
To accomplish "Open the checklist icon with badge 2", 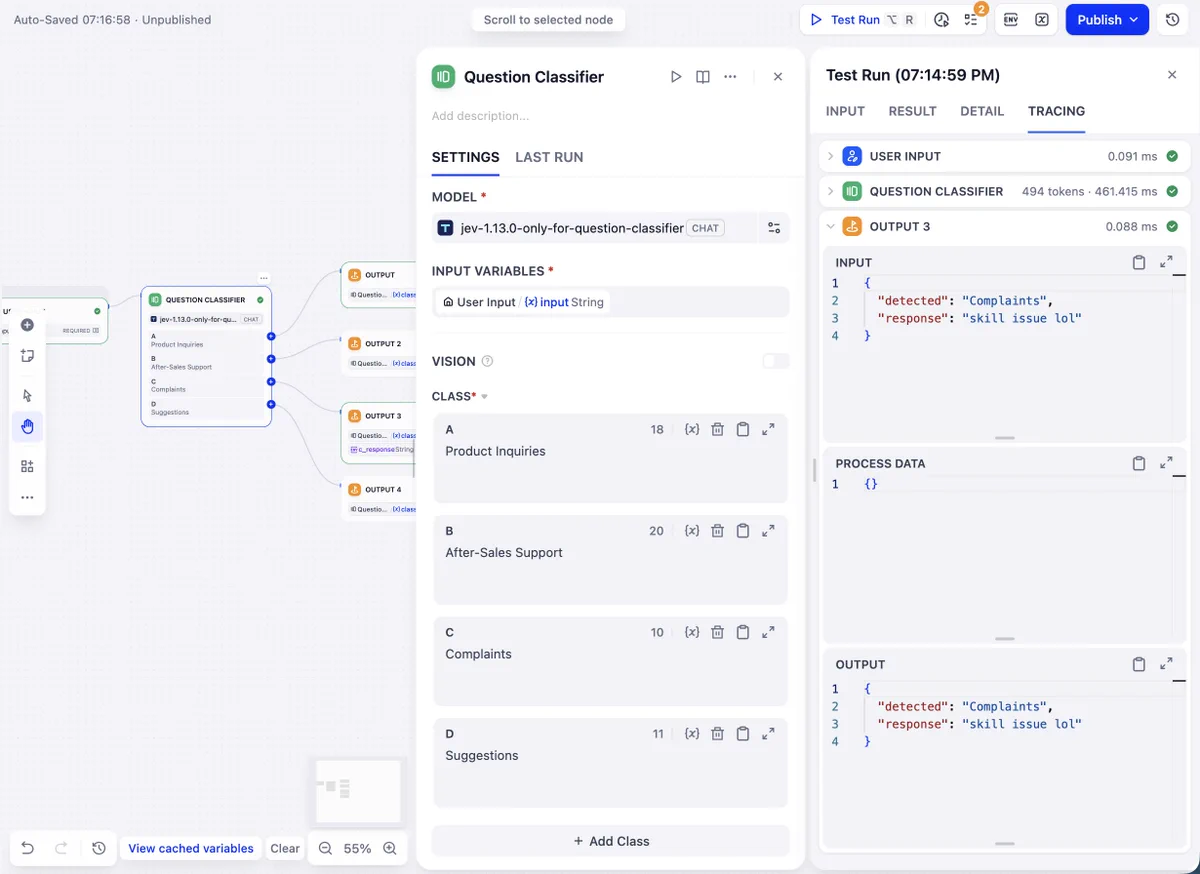I will coord(971,20).
